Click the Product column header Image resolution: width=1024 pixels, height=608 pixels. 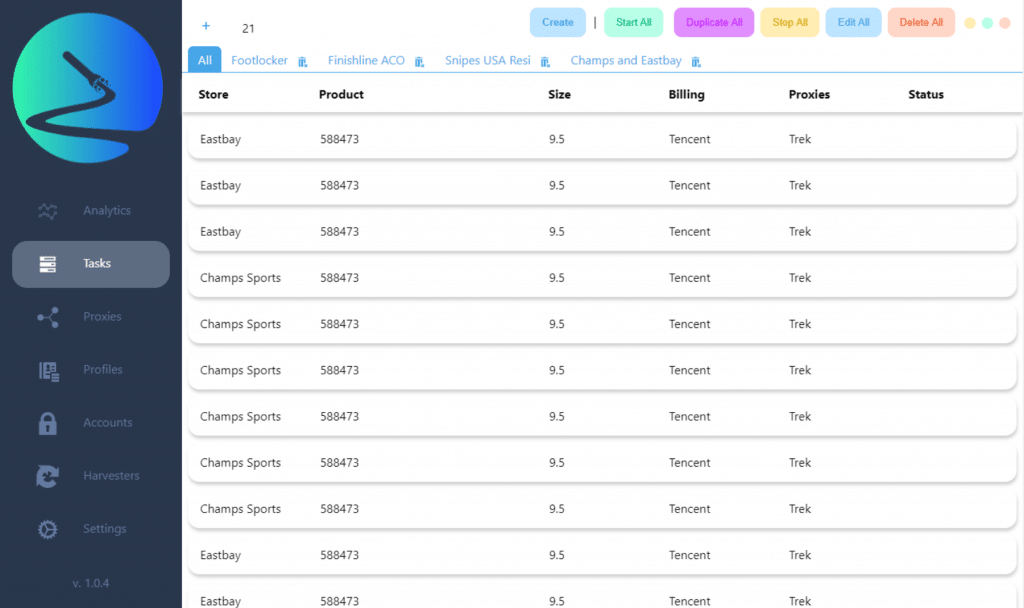pos(341,95)
